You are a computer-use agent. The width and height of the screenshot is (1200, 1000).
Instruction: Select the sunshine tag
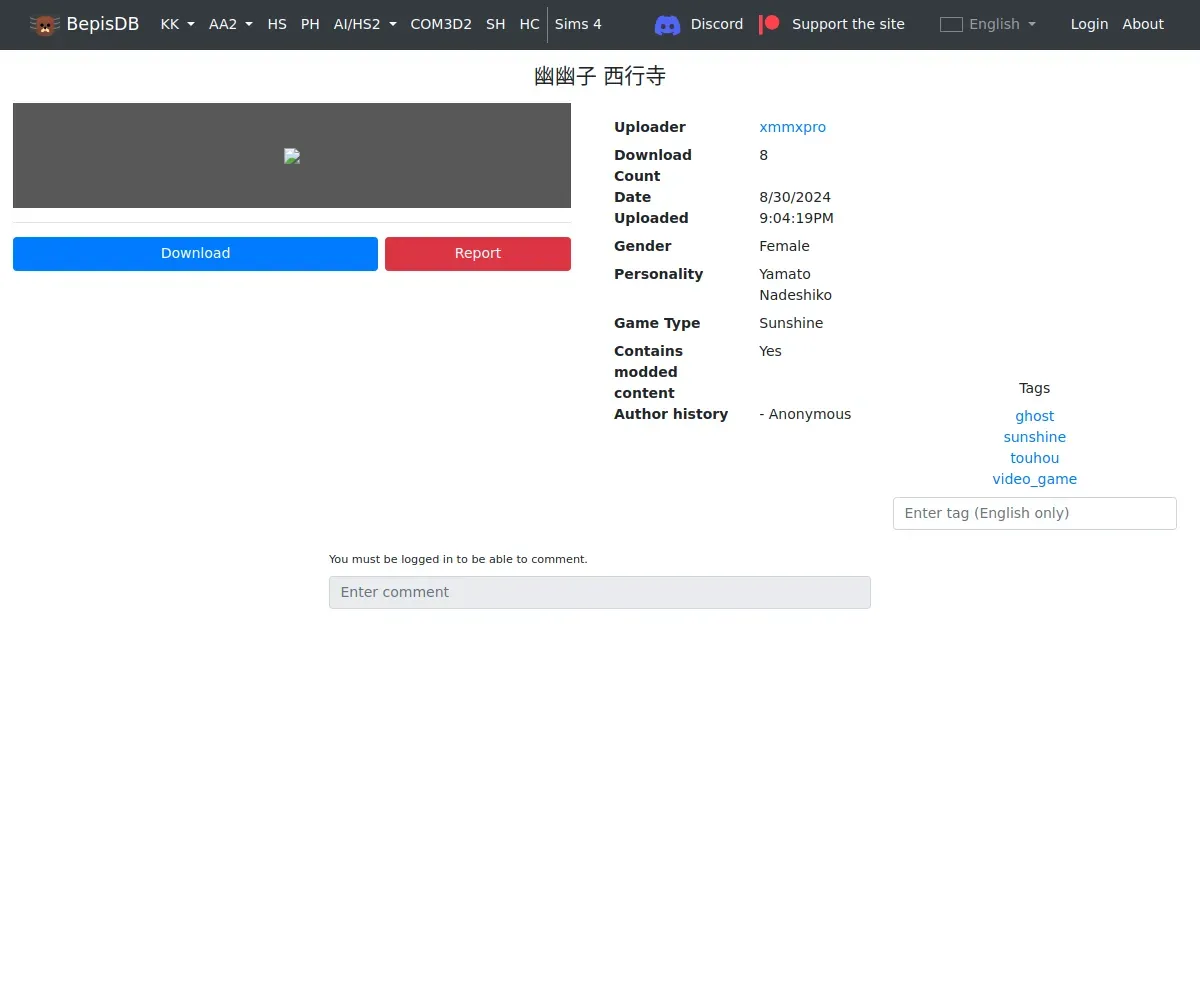(x=1035, y=437)
